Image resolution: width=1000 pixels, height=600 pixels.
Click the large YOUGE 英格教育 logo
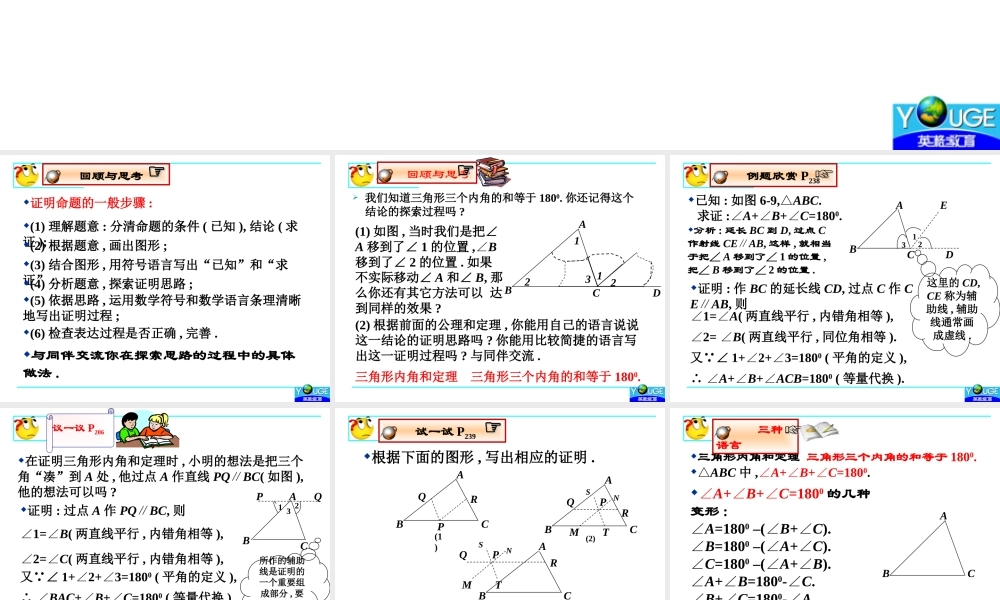pos(946,123)
